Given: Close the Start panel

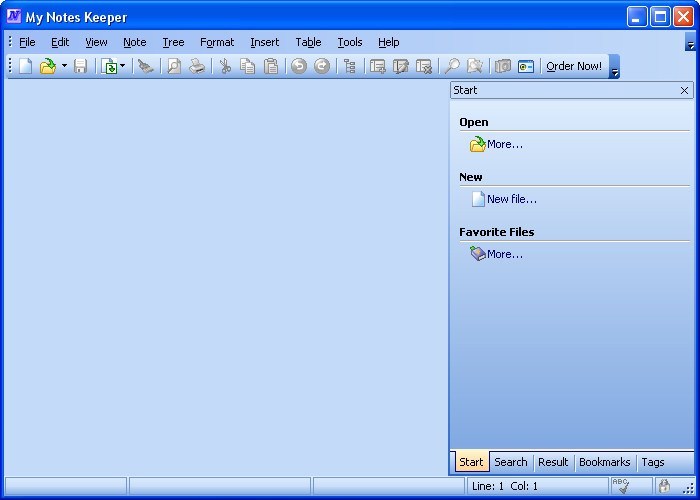Looking at the screenshot, I should [684, 91].
